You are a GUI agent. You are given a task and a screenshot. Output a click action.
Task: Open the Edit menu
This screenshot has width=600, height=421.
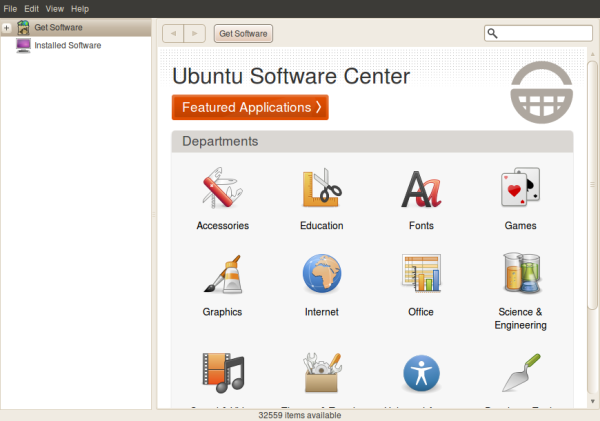(31, 9)
